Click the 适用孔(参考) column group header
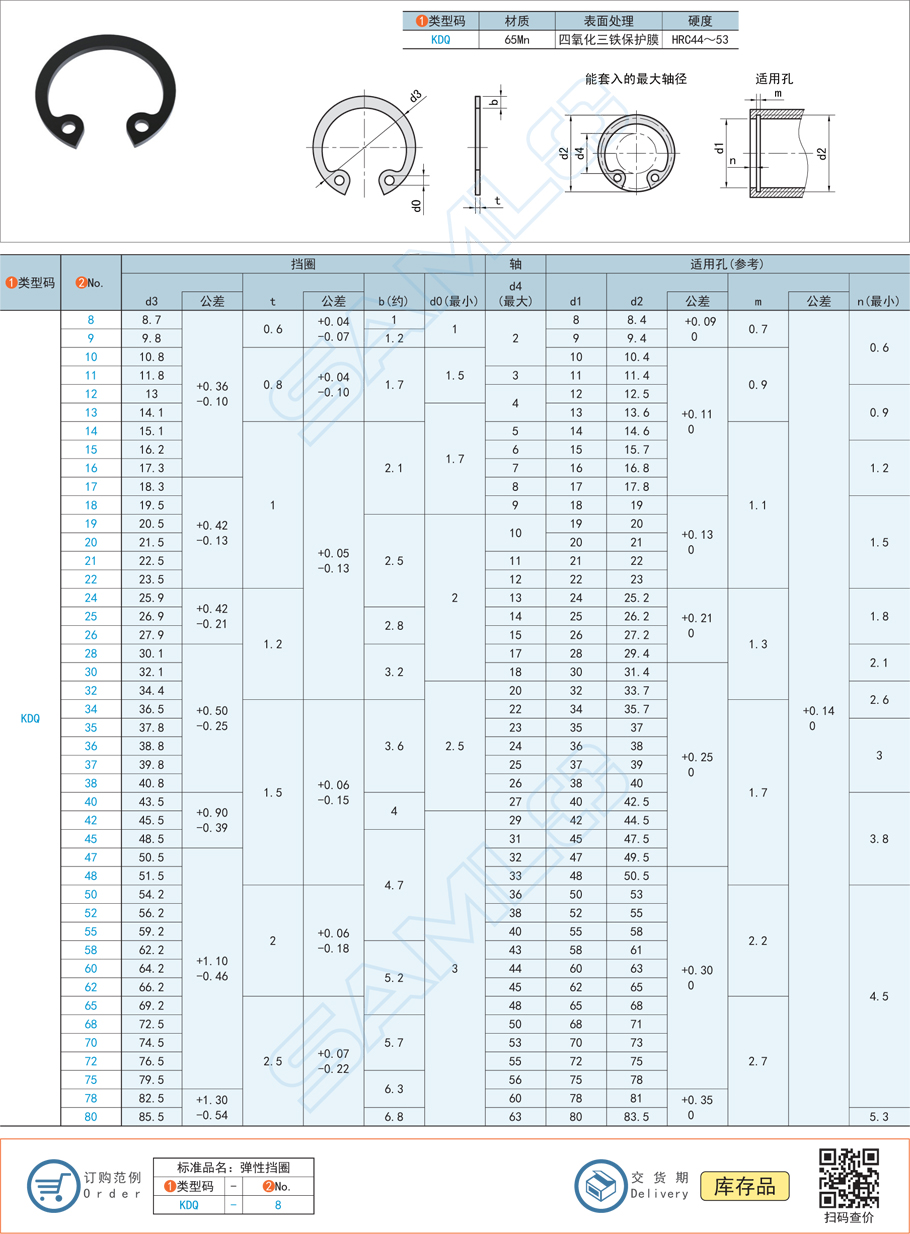Image resolution: width=910 pixels, height=1234 pixels. click(727, 264)
